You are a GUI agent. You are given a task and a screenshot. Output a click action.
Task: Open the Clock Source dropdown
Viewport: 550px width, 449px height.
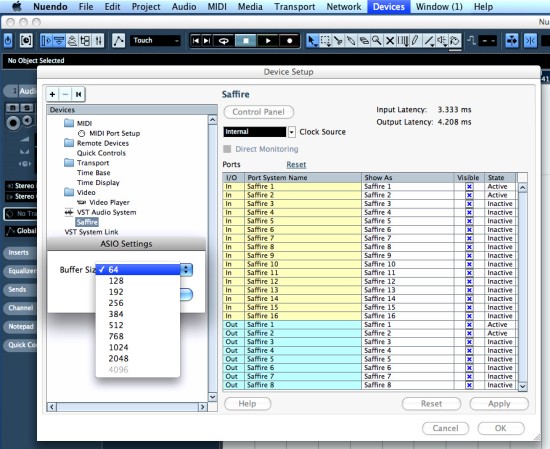pos(291,132)
